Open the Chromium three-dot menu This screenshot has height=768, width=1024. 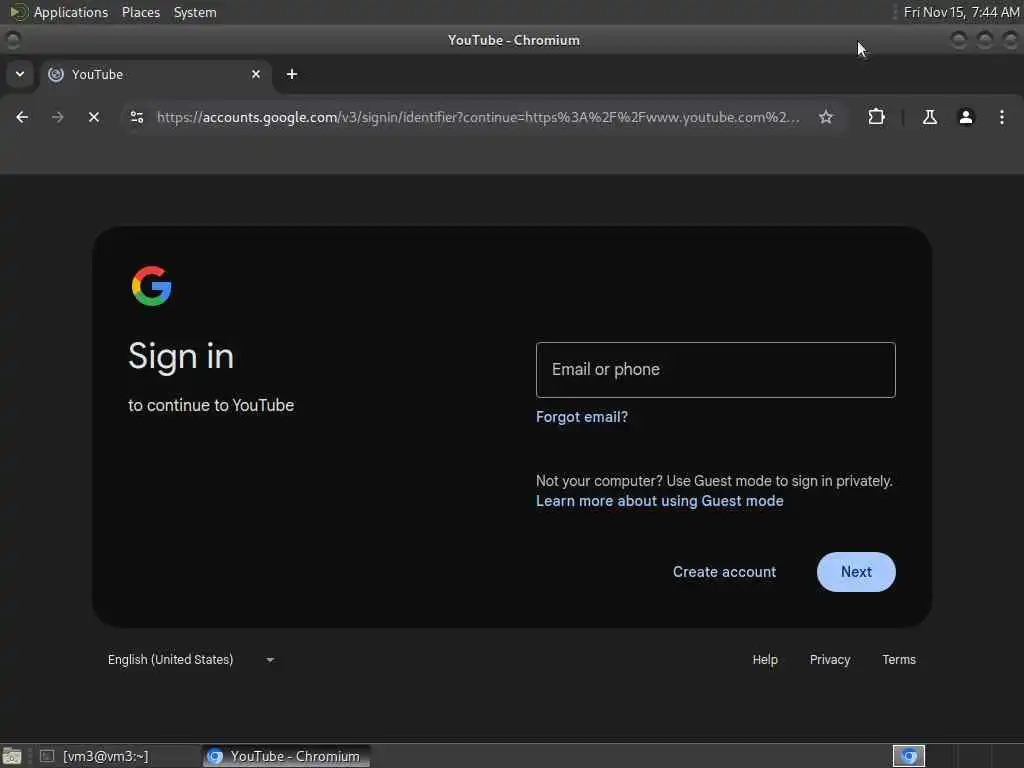coord(1002,117)
